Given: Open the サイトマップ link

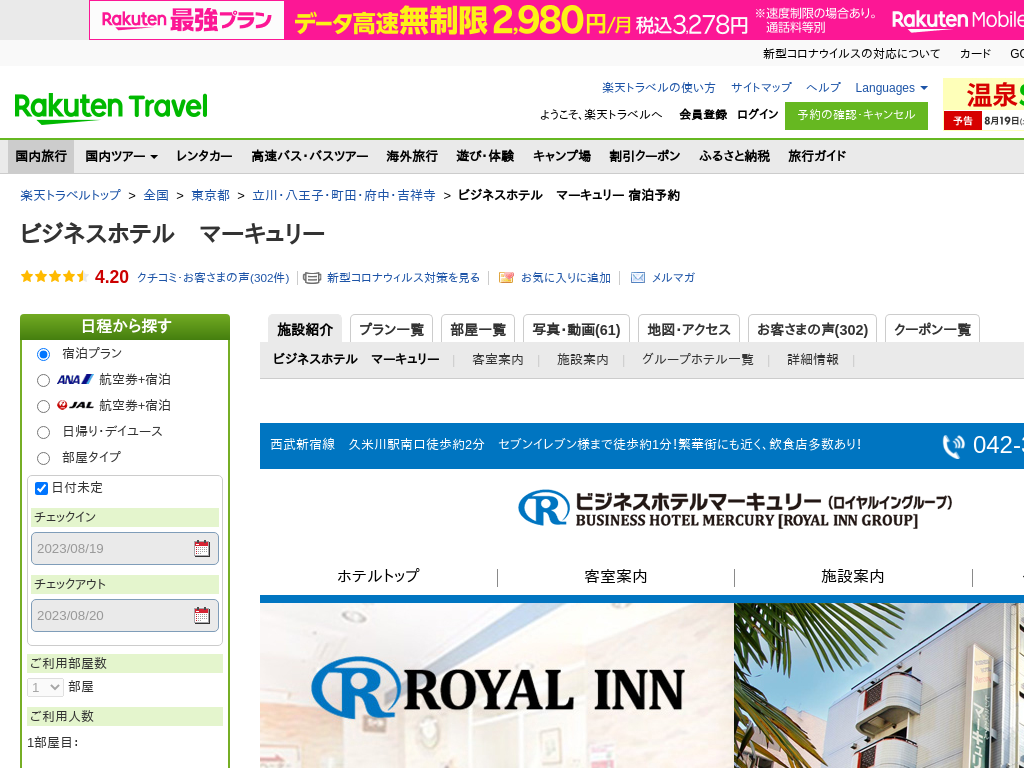Looking at the screenshot, I should pyautogui.click(x=761, y=88).
